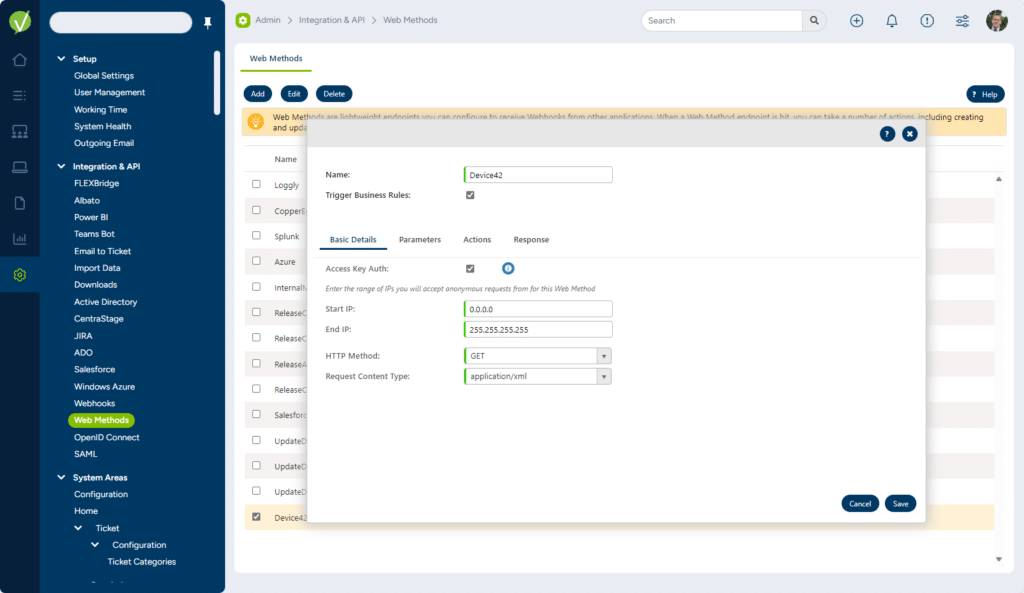Click the plus create-new icon in header

click(x=856, y=21)
